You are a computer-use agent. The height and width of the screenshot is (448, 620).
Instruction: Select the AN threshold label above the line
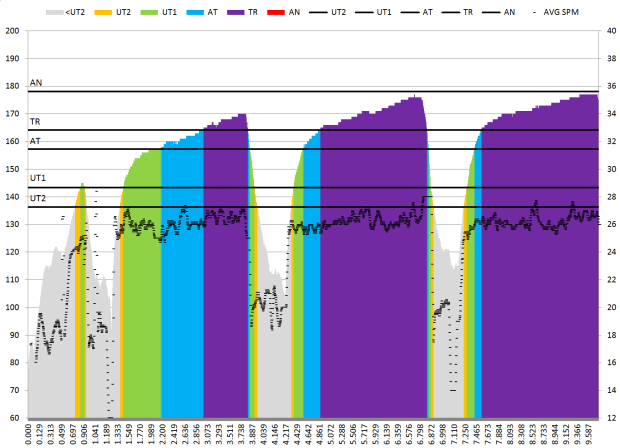[x=36, y=84]
